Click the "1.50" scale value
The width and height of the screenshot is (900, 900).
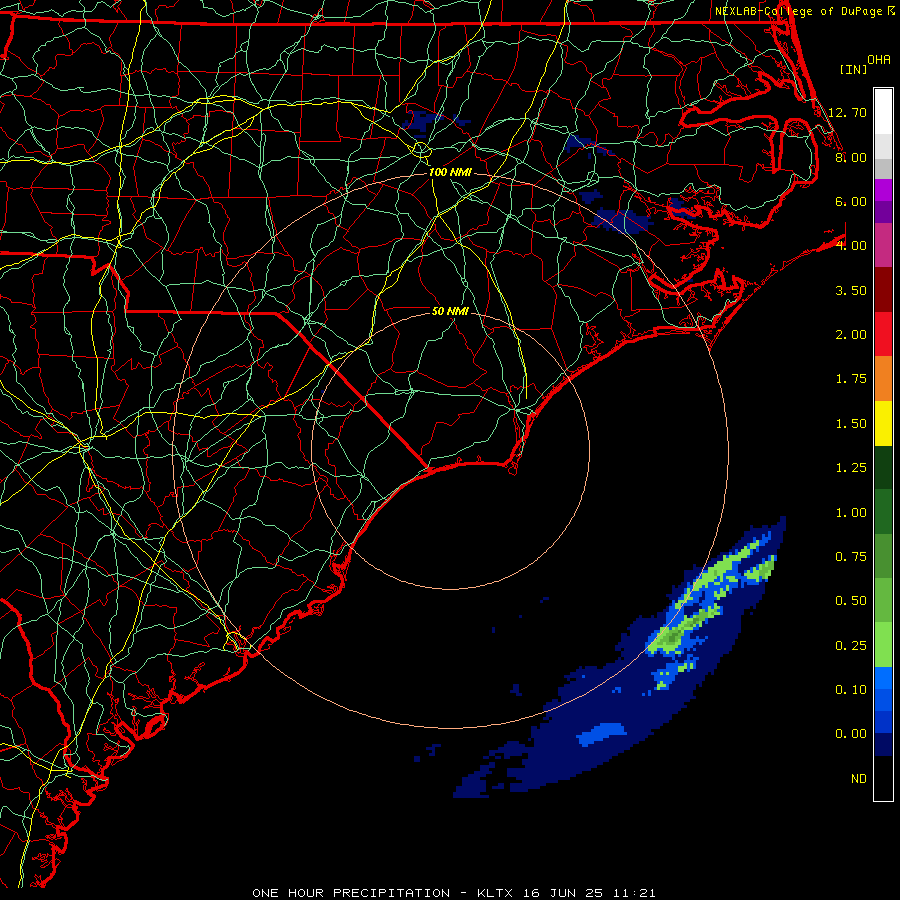click(851, 424)
